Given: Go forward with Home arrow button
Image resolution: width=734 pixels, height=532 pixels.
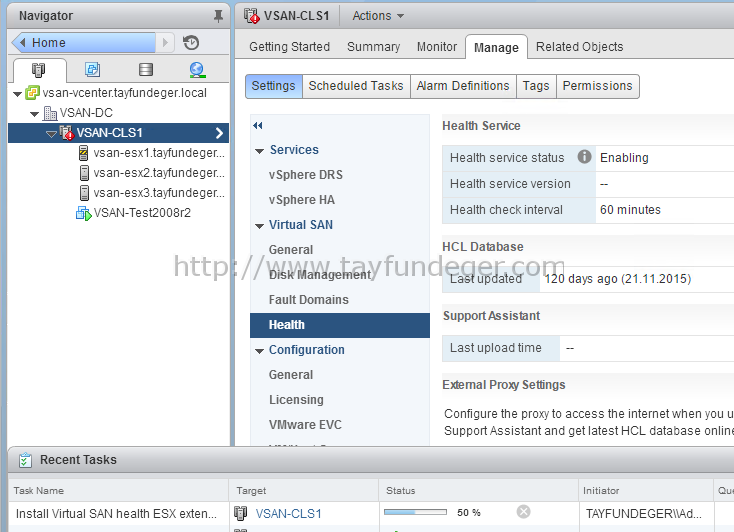Looking at the screenshot, I should click(165, 43).
